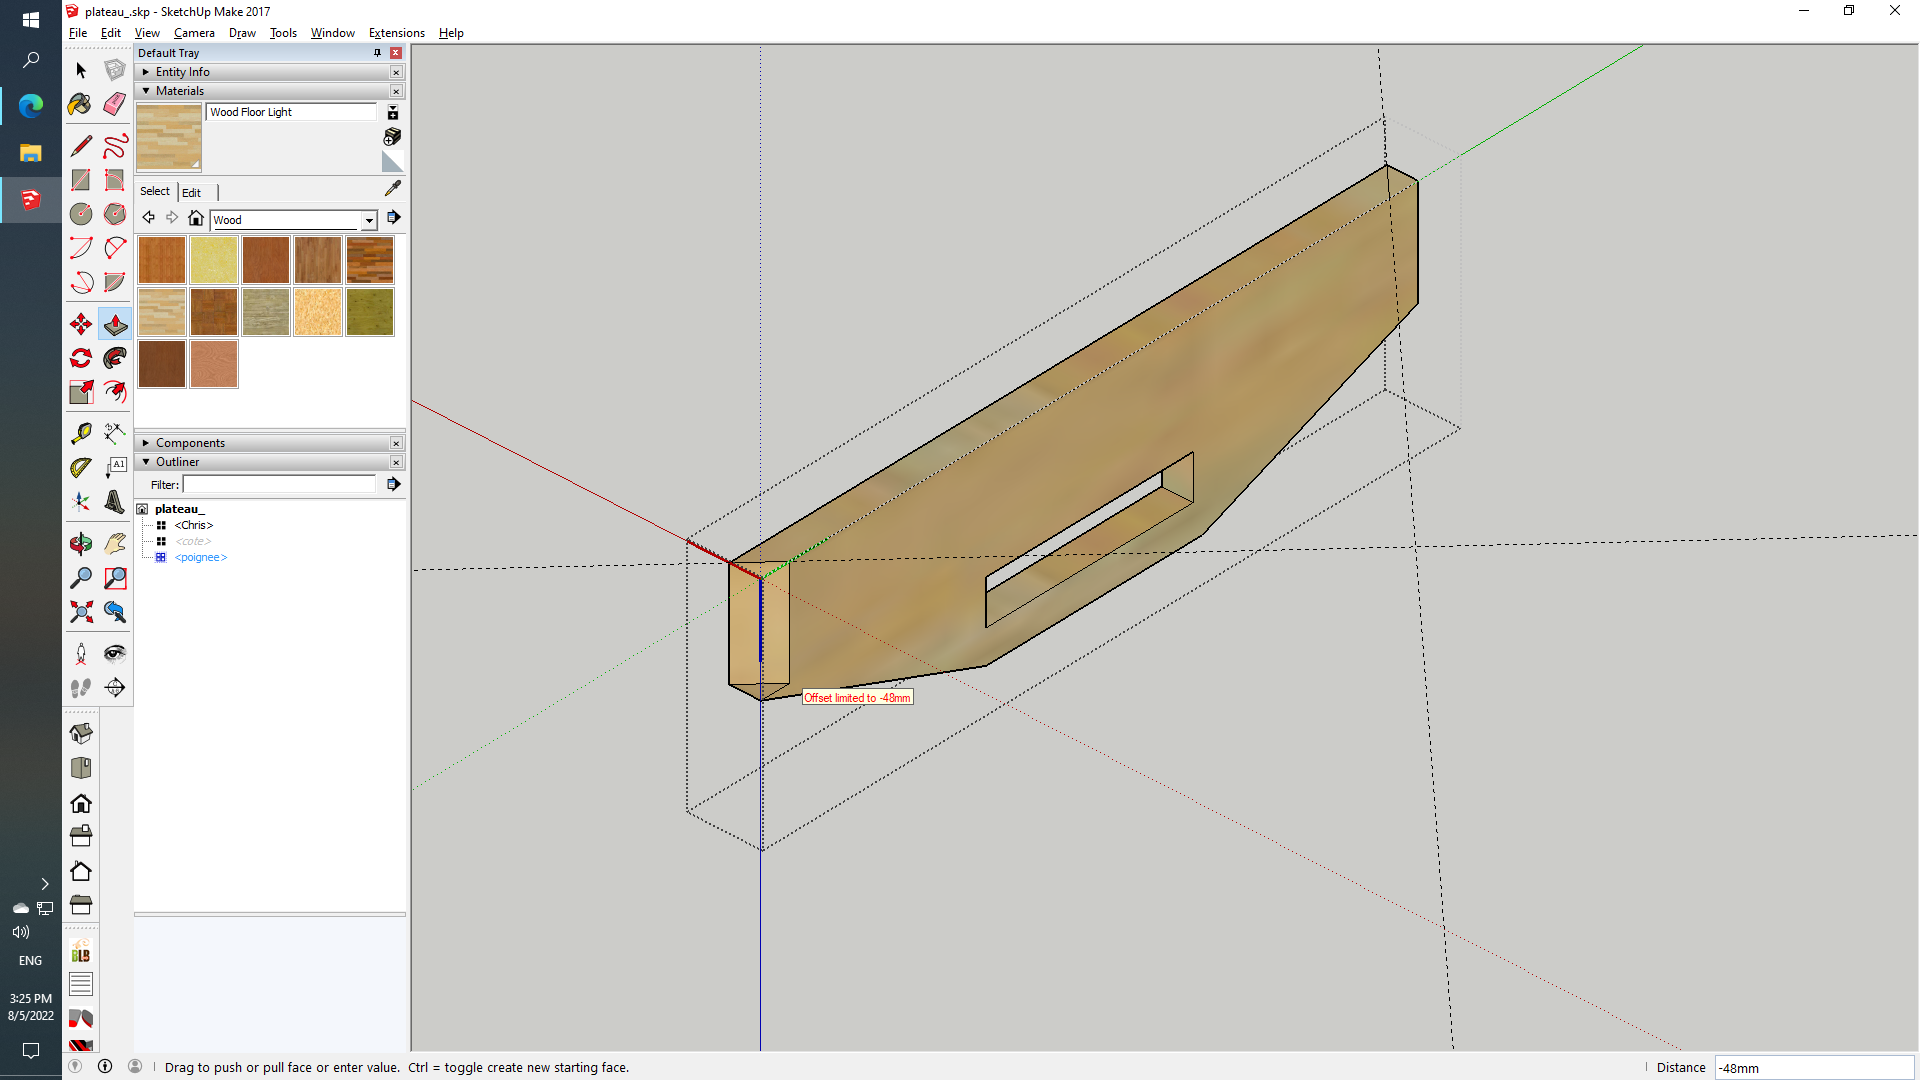Select the Paint Bucket tool
The height and width of the screenshot is (1080, 1920).
point(81,104)
